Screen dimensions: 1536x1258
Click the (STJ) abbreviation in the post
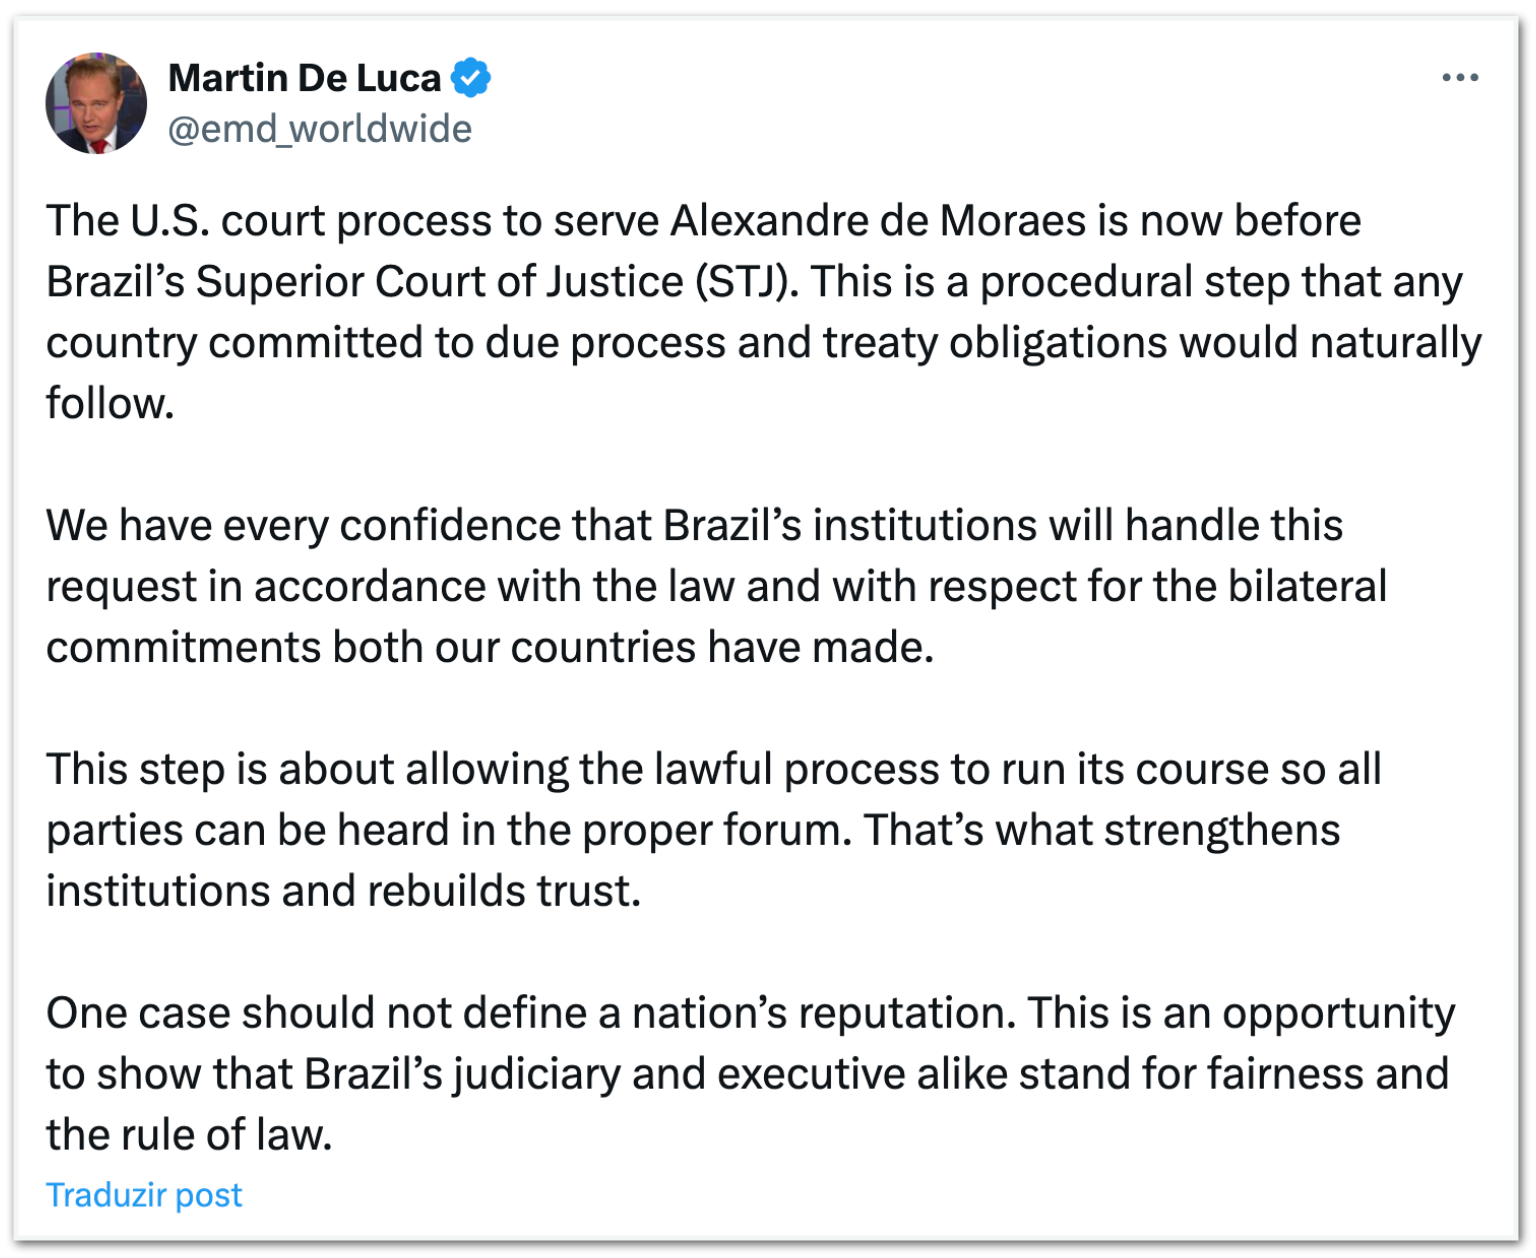(746, 282)
